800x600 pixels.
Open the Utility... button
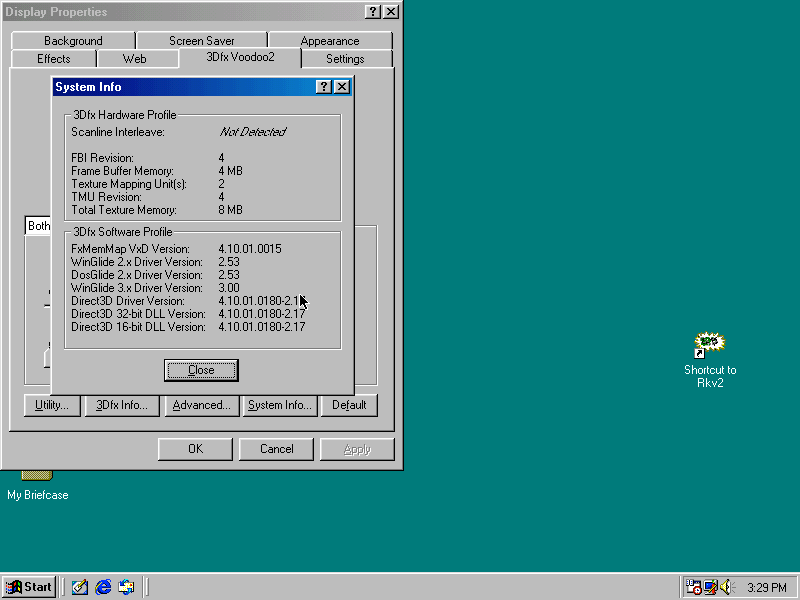coord(52,405)
